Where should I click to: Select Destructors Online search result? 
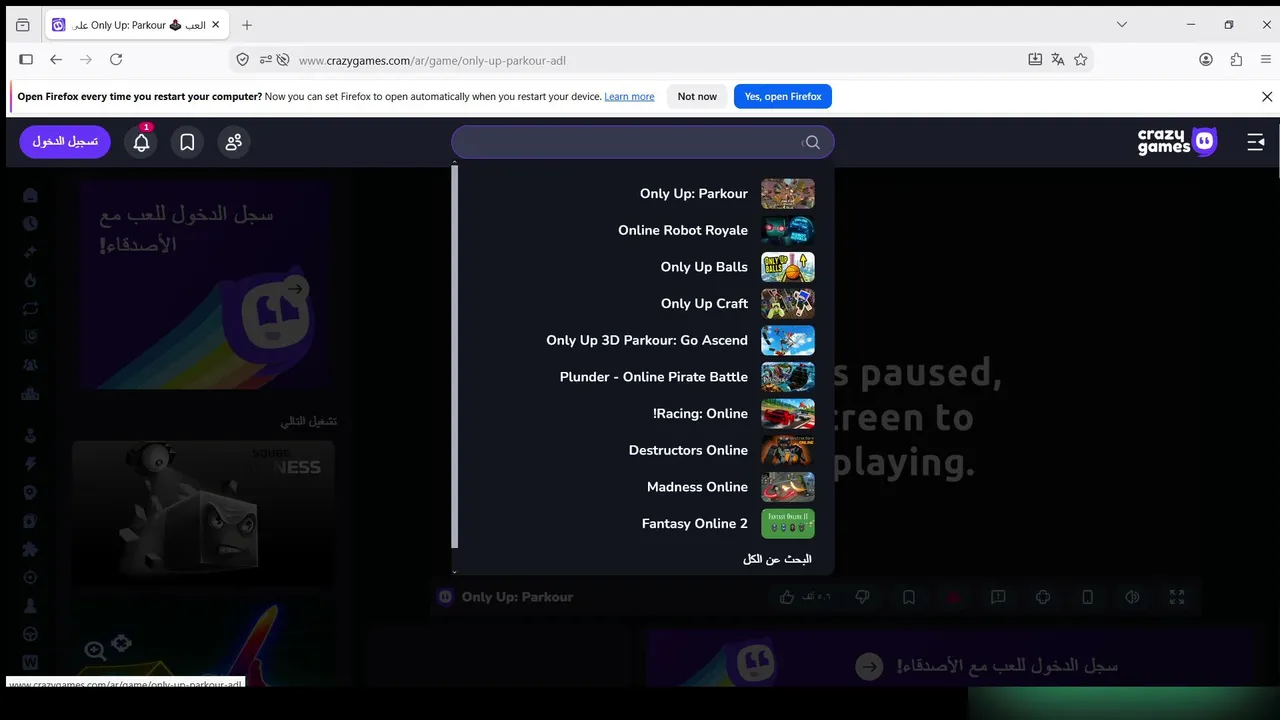click(x=642, y=450)
